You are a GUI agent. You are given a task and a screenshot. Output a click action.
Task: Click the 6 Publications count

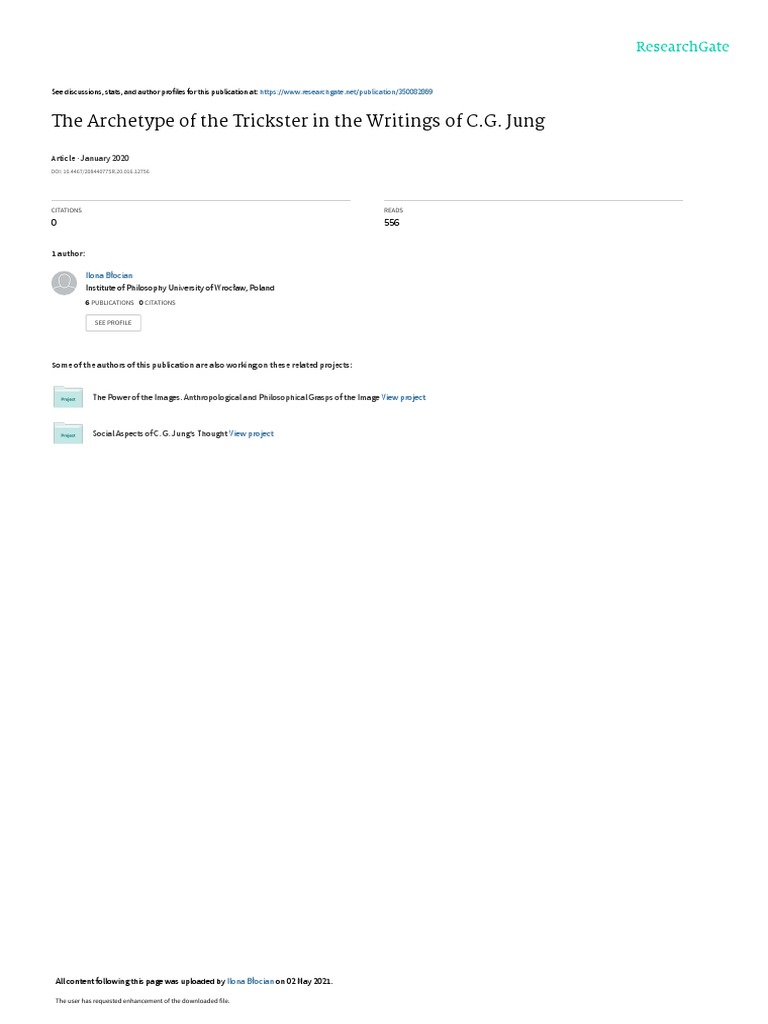[110, 303]
